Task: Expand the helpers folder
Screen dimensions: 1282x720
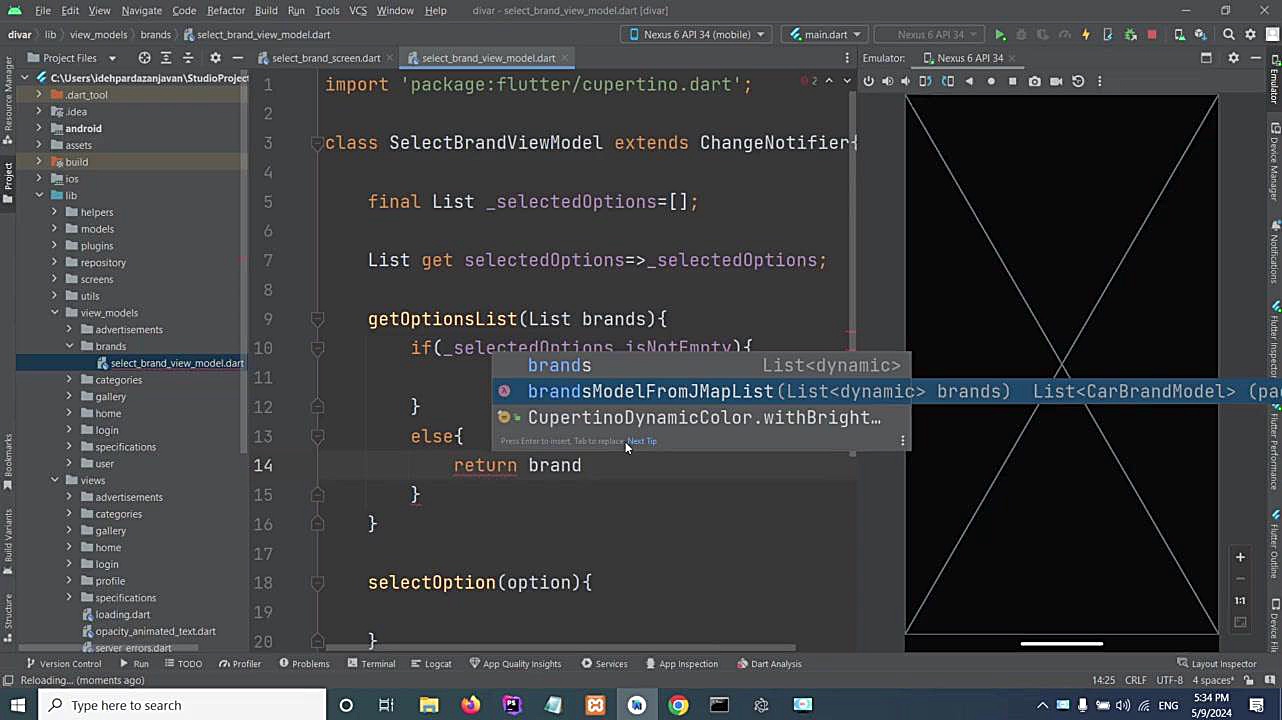Action: [56, 212]
